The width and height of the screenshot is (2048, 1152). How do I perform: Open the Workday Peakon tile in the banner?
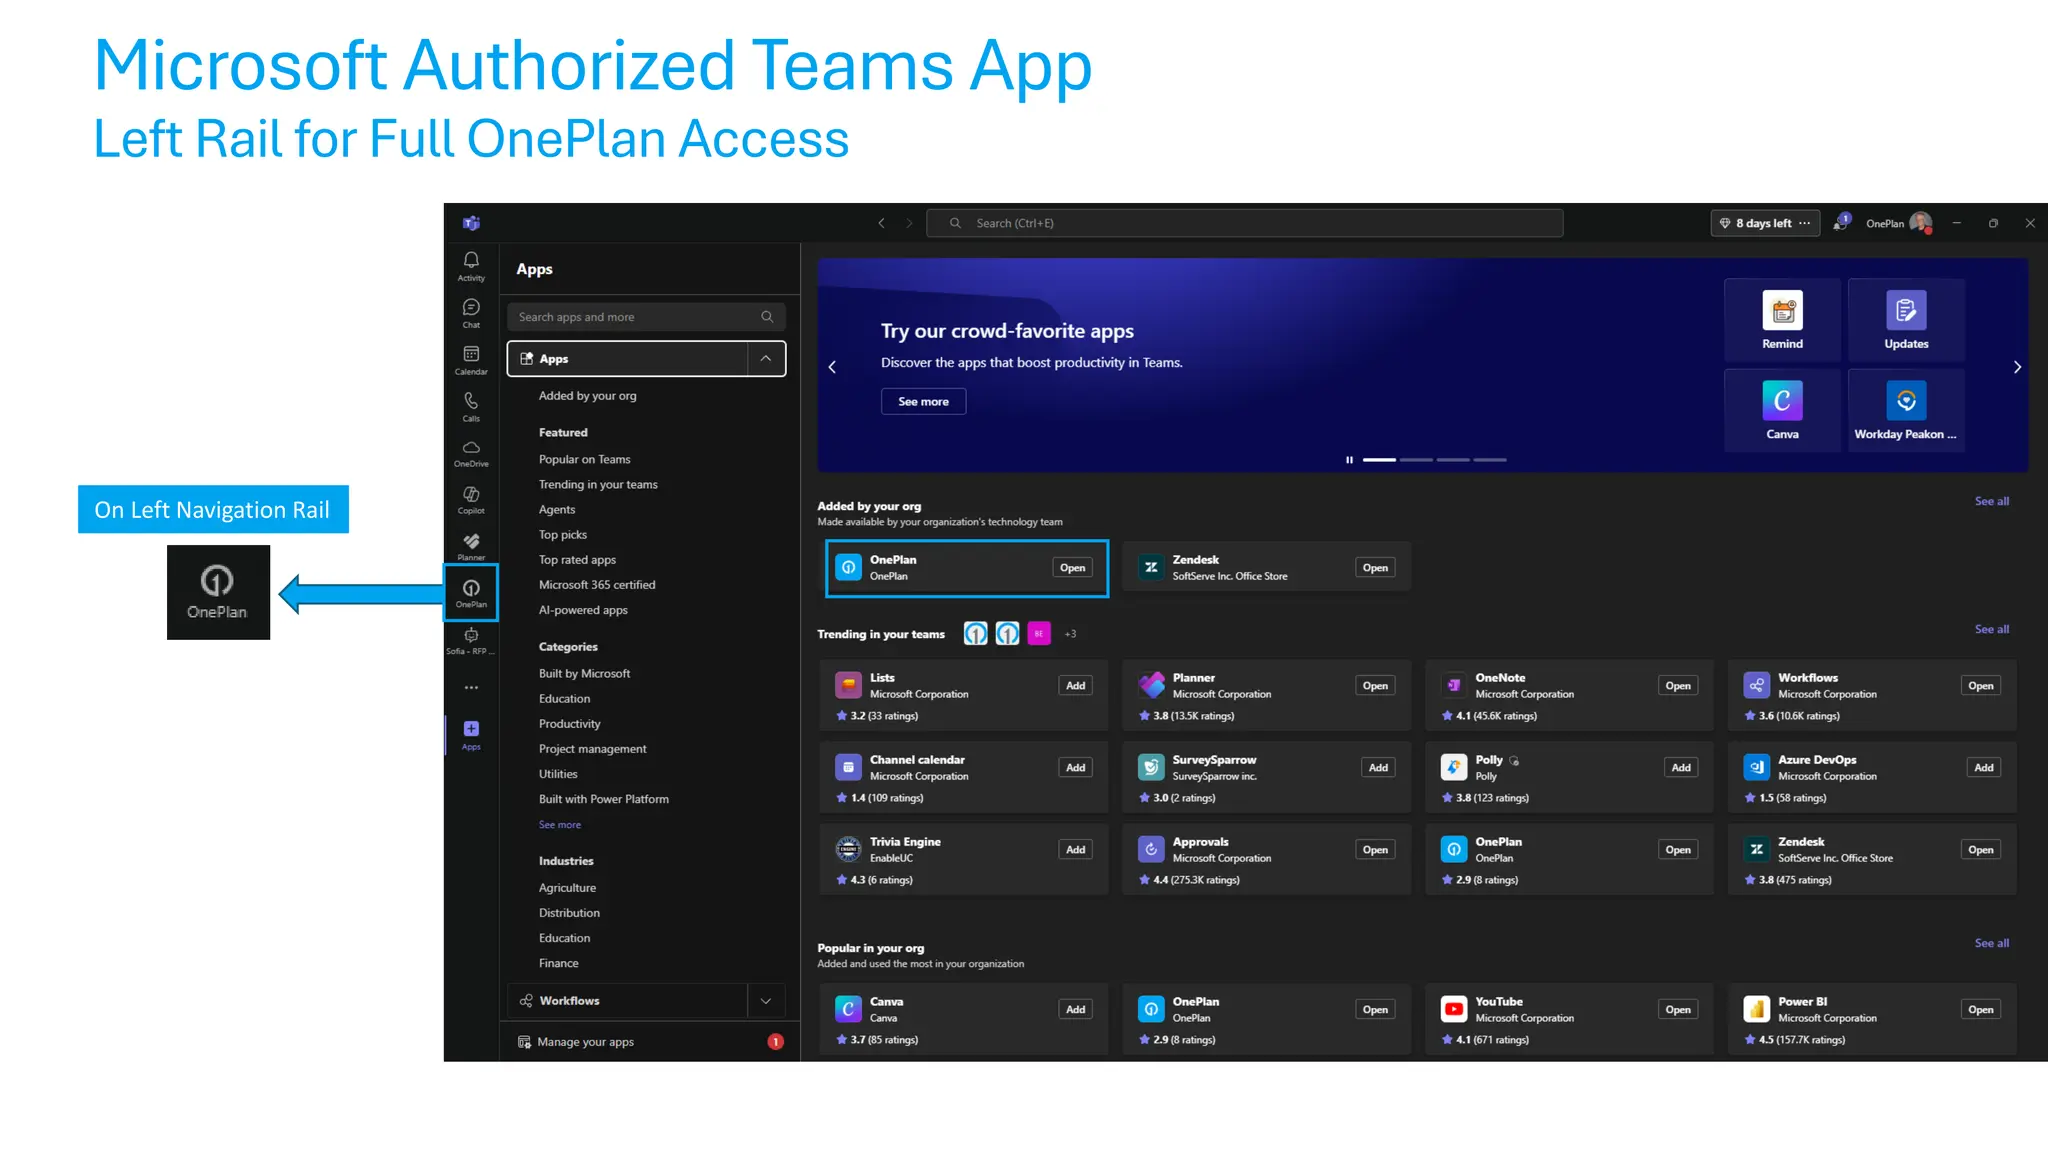point(1906,410)
